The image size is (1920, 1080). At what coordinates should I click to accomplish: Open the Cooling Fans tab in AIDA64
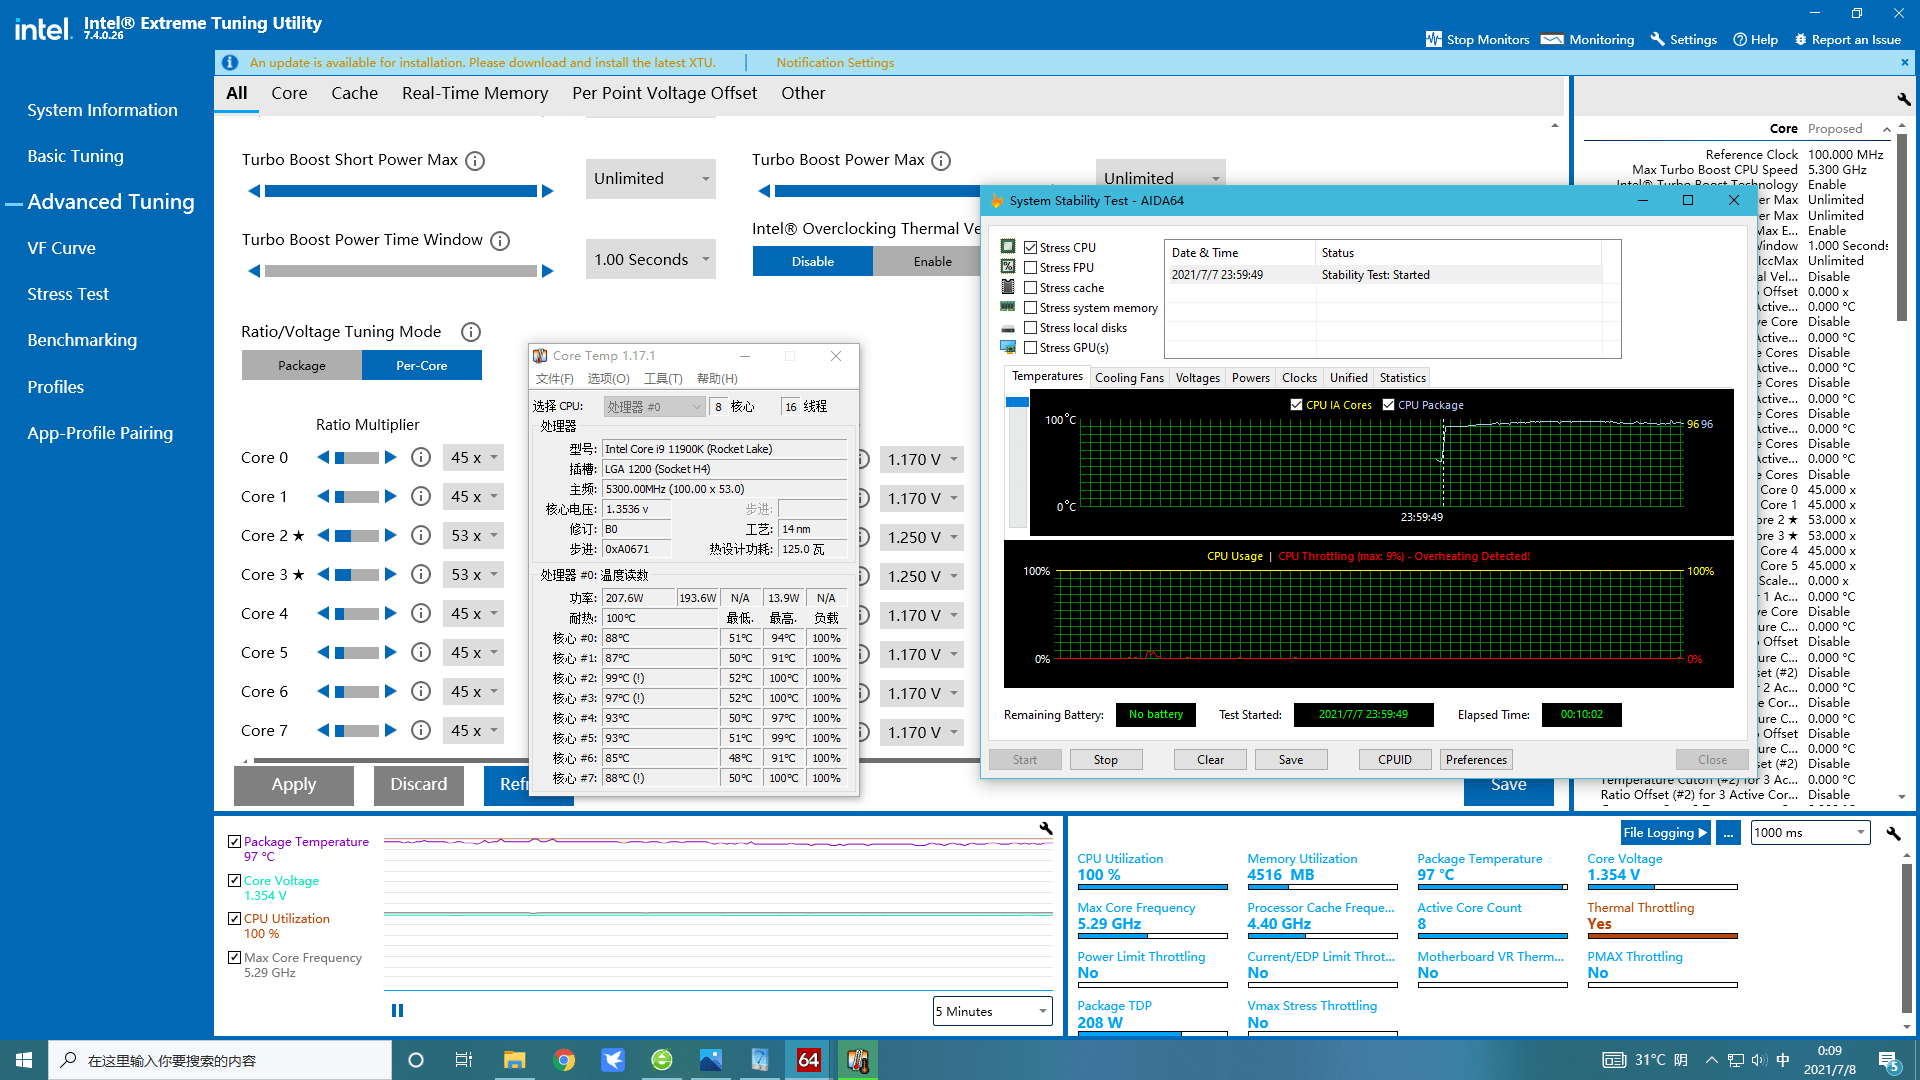[1129, 378]
